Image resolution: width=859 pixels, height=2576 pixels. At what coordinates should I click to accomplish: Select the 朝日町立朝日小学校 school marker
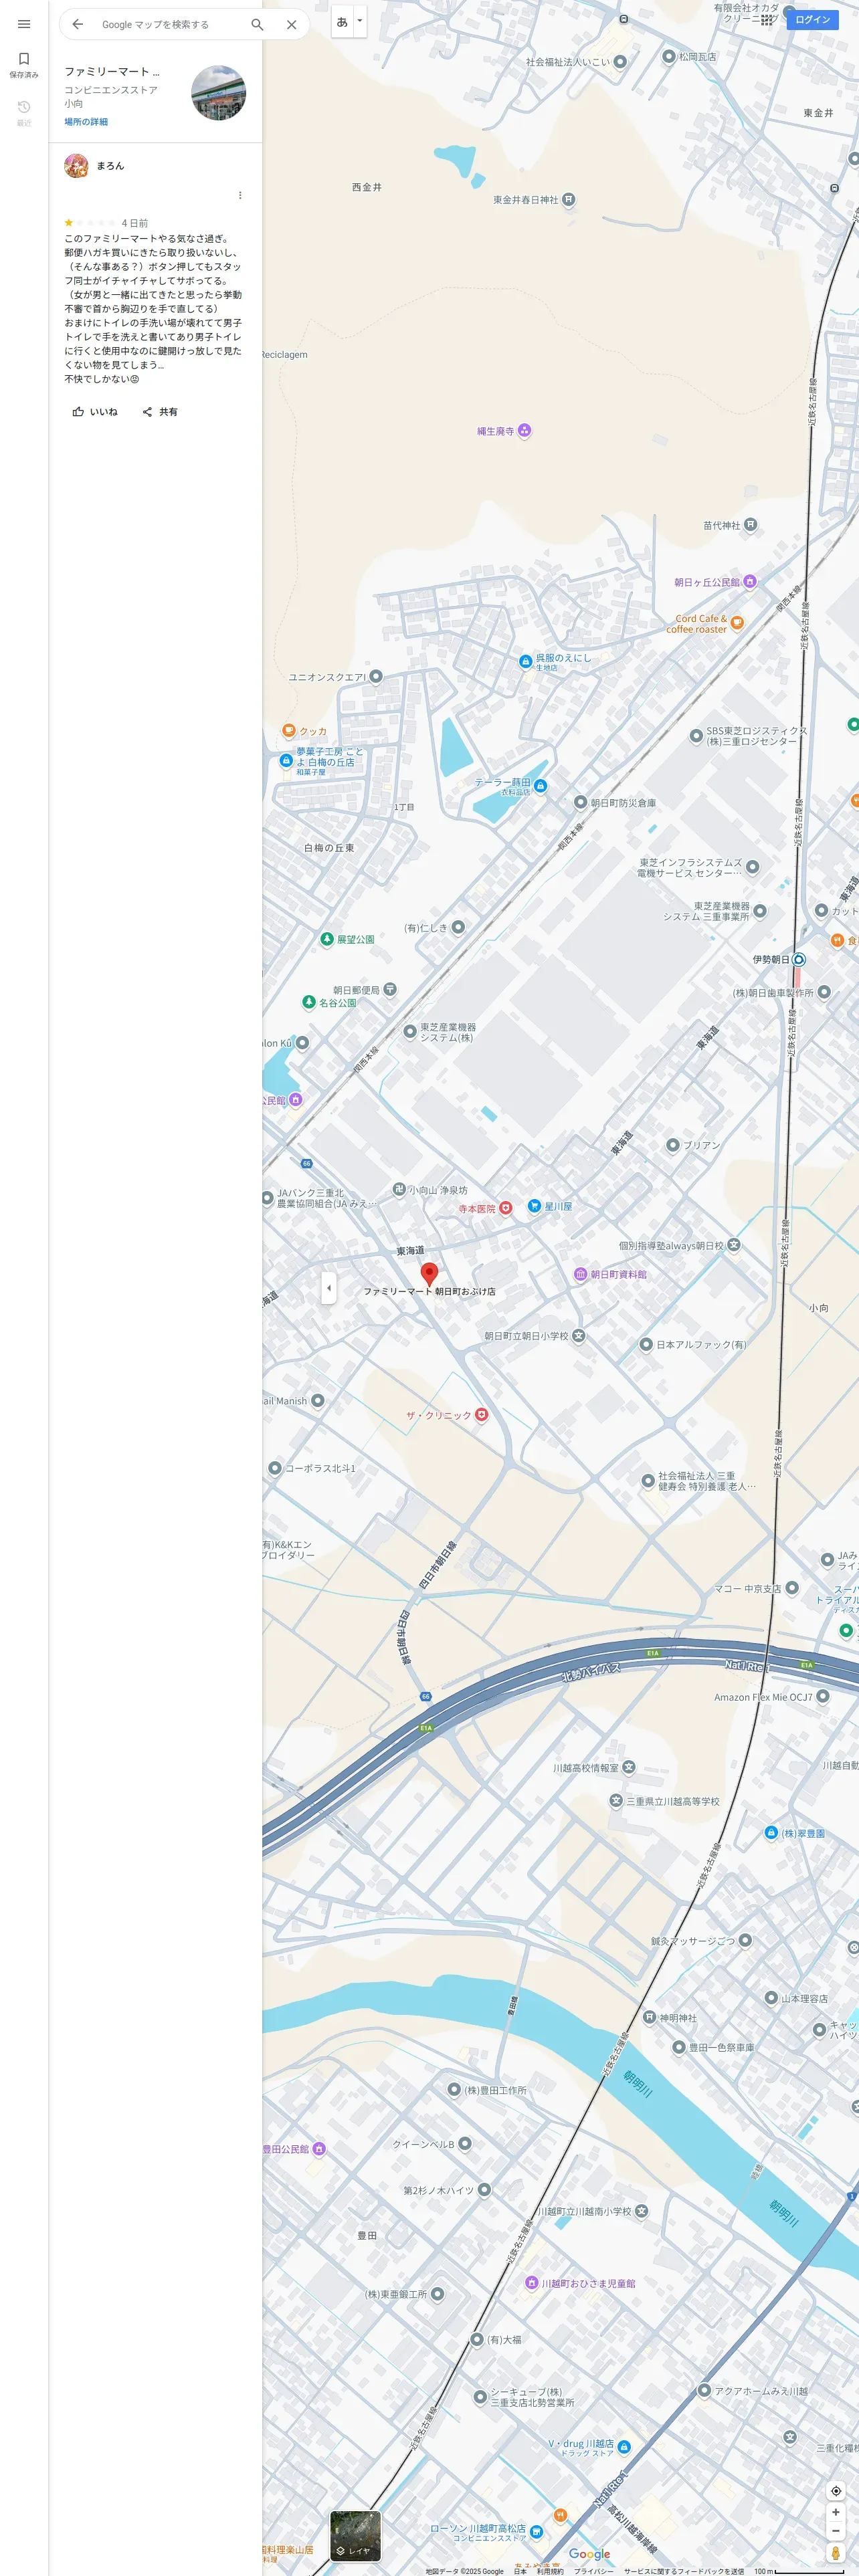pyautogui.click(x=578, y=1336)
